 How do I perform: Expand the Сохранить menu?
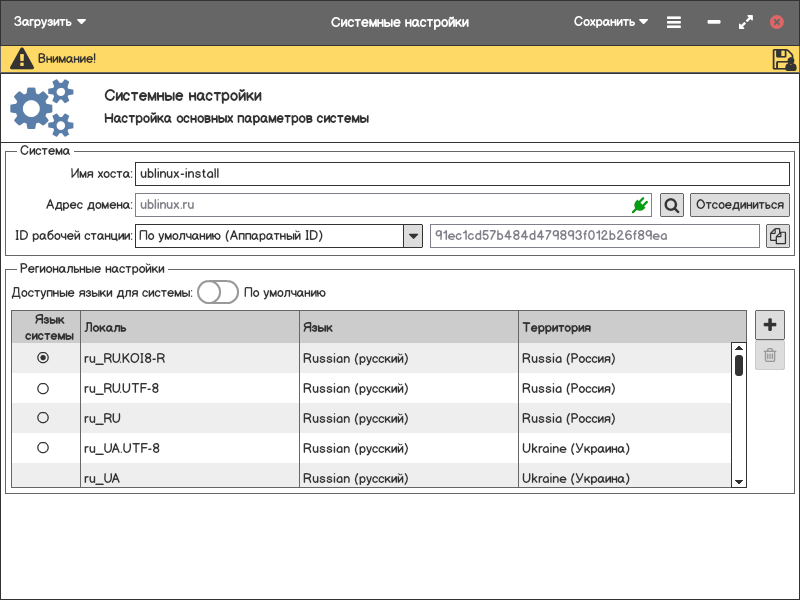tap(611, 22)
